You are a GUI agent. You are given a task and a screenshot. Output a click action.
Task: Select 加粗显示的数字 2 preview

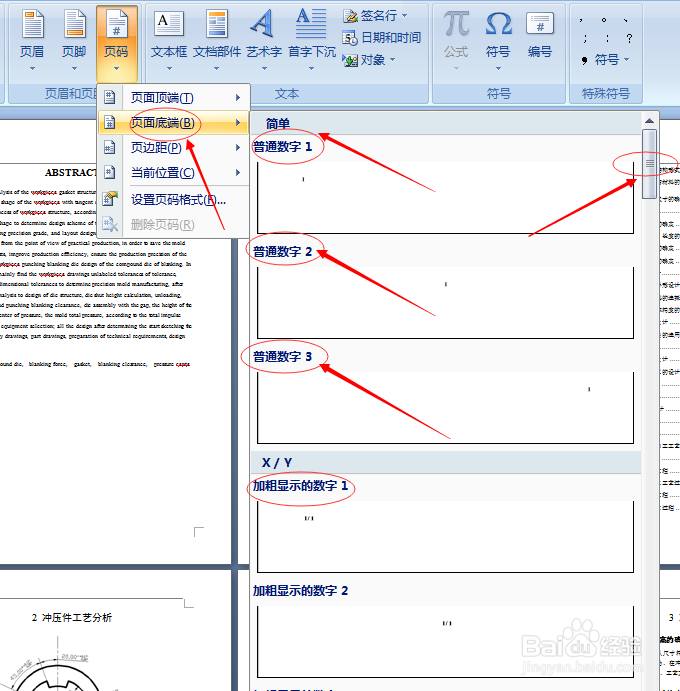[446, 642]
